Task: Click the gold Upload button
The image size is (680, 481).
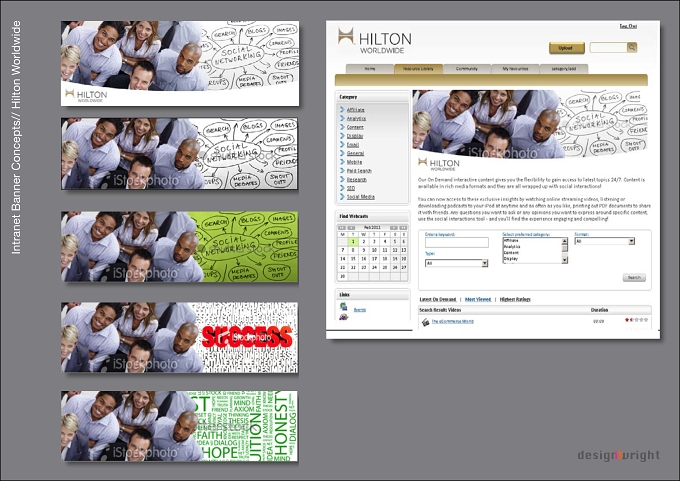Action: (566, 48)
